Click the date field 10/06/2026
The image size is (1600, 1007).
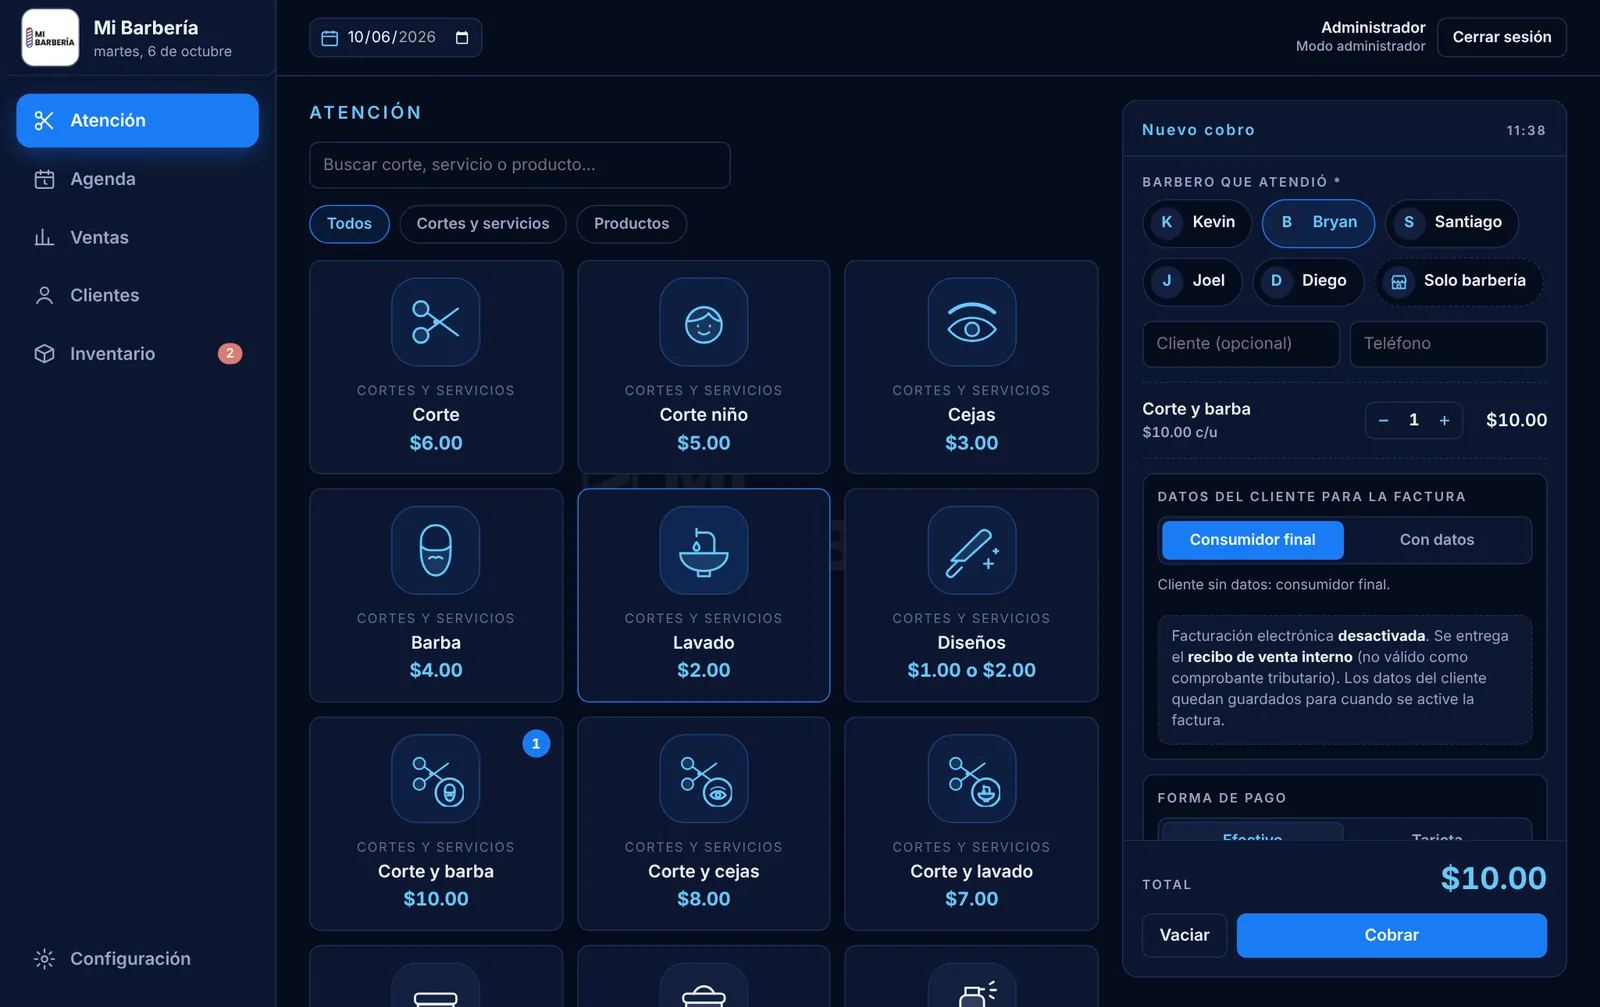[x=395, y=37]
